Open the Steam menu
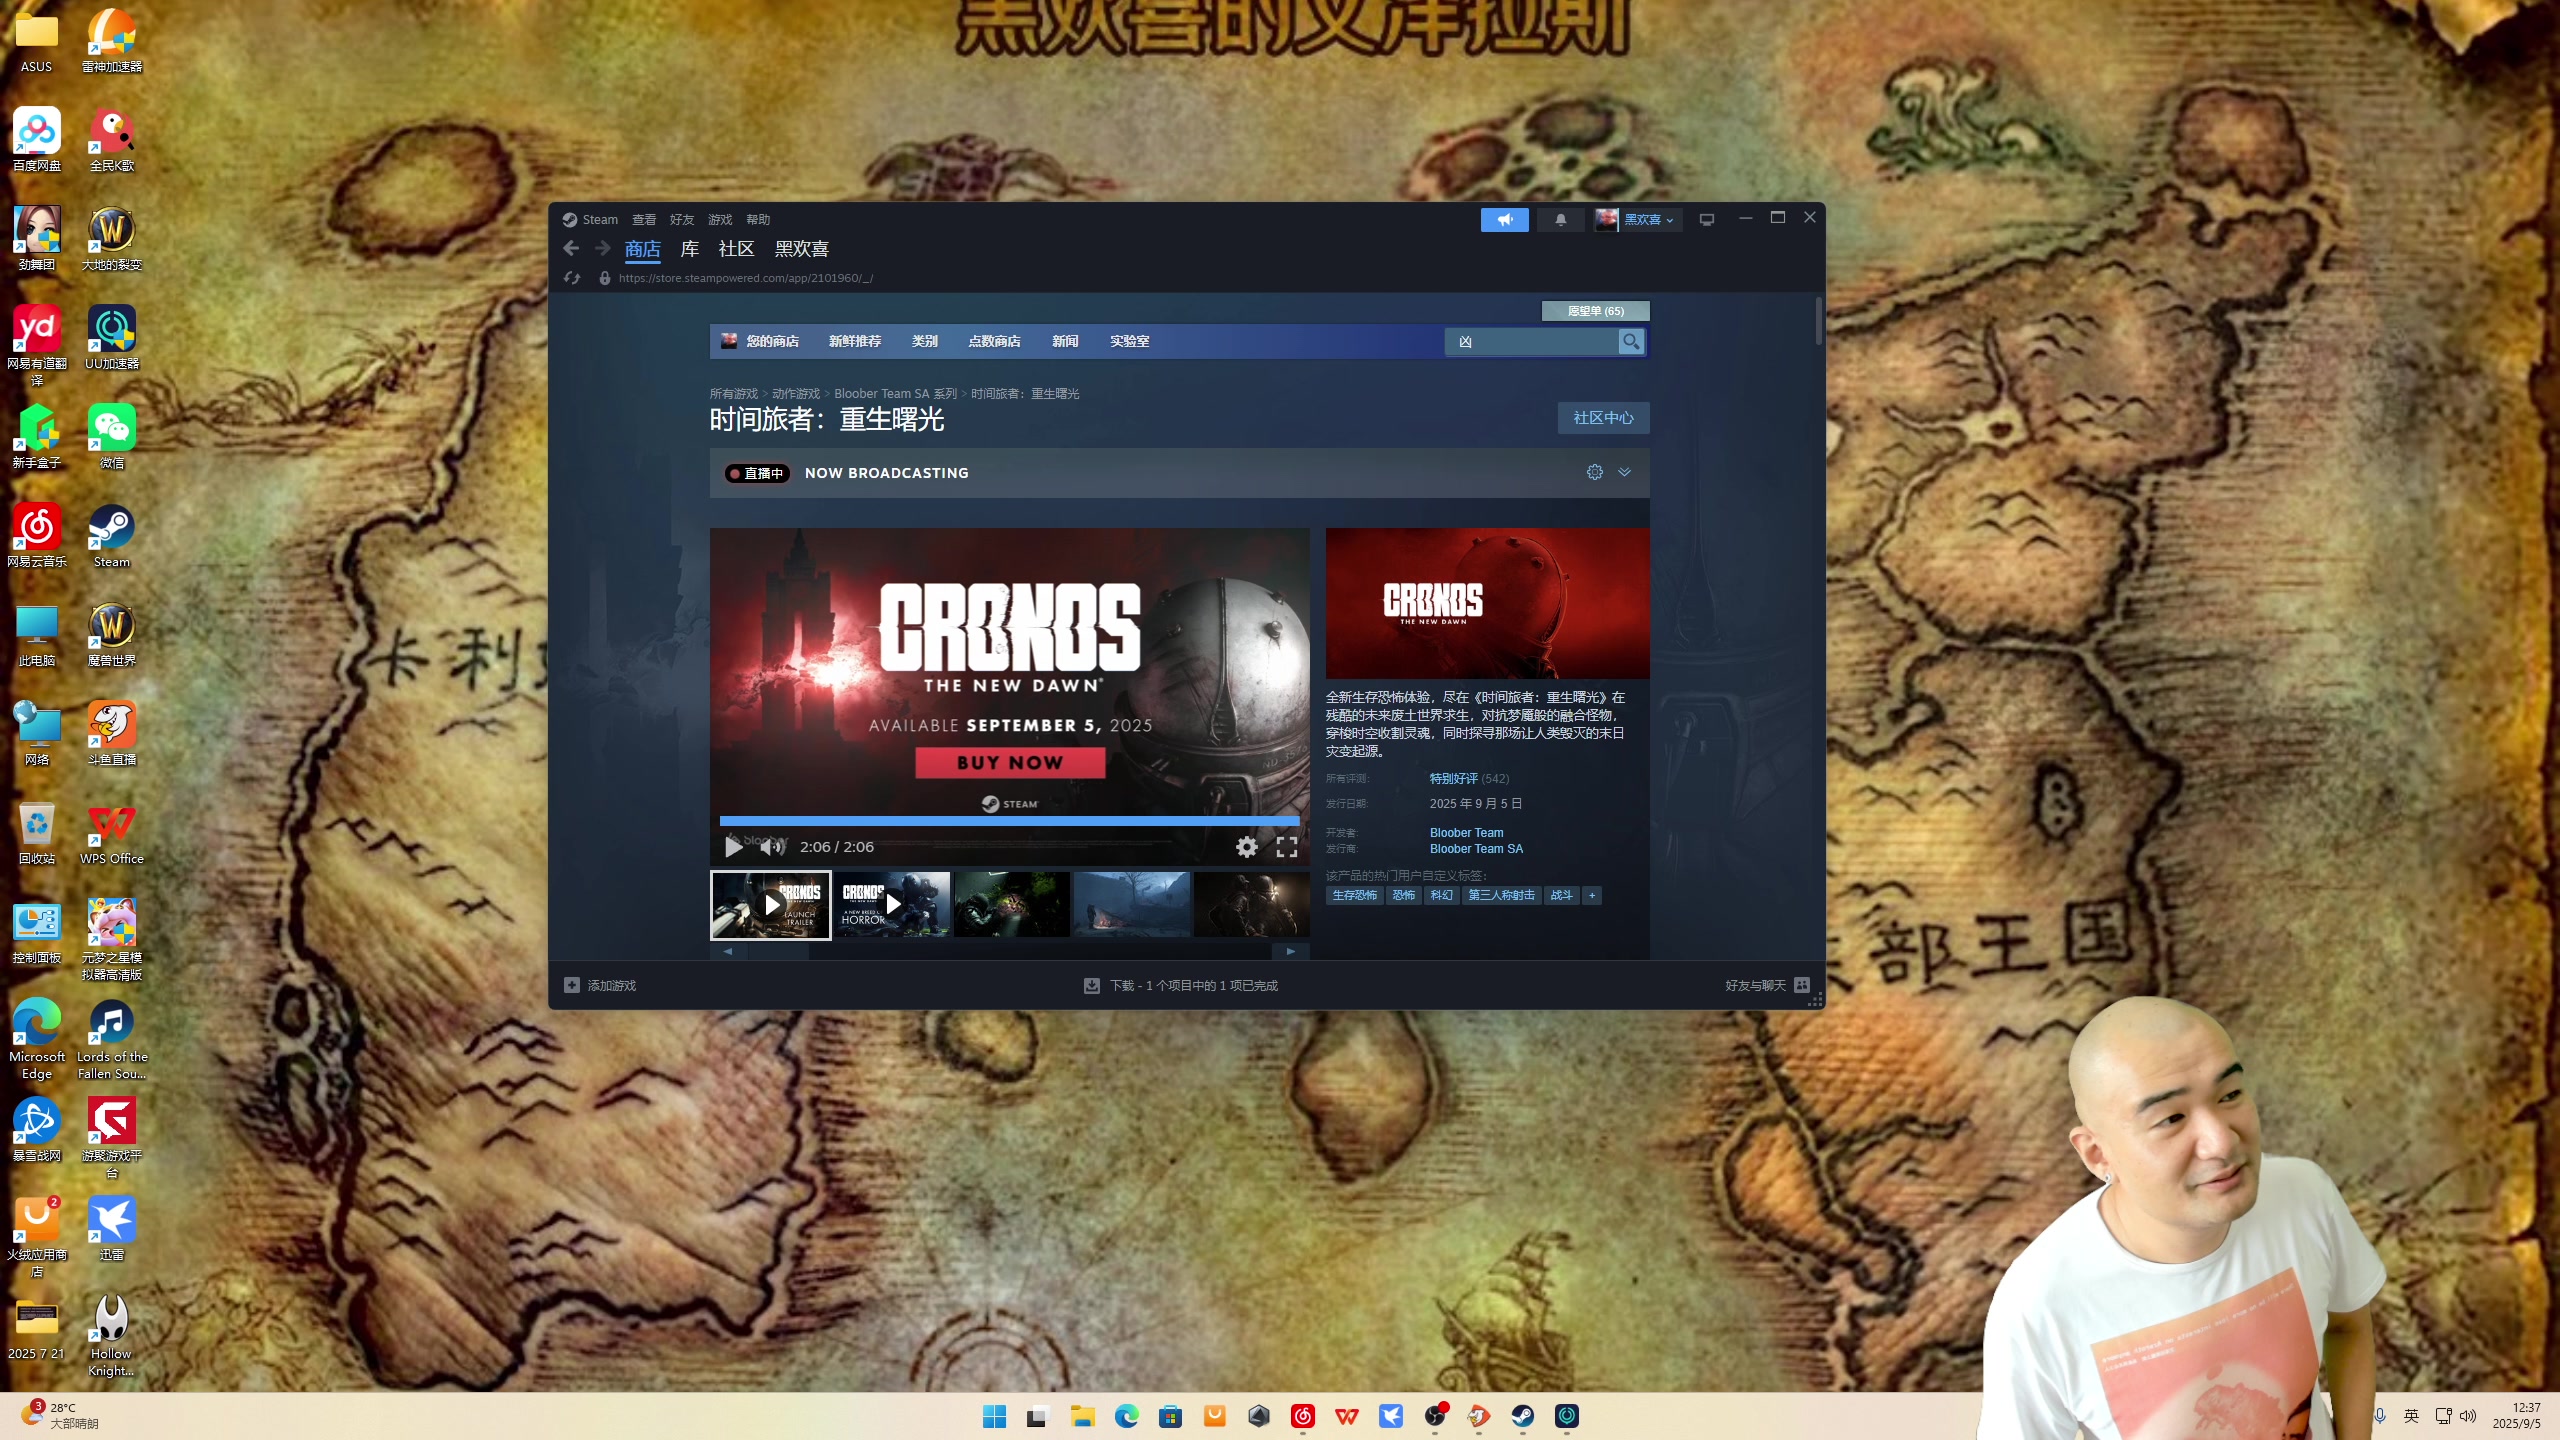This screenshot has height=1440, width=2560. [600, 219]
